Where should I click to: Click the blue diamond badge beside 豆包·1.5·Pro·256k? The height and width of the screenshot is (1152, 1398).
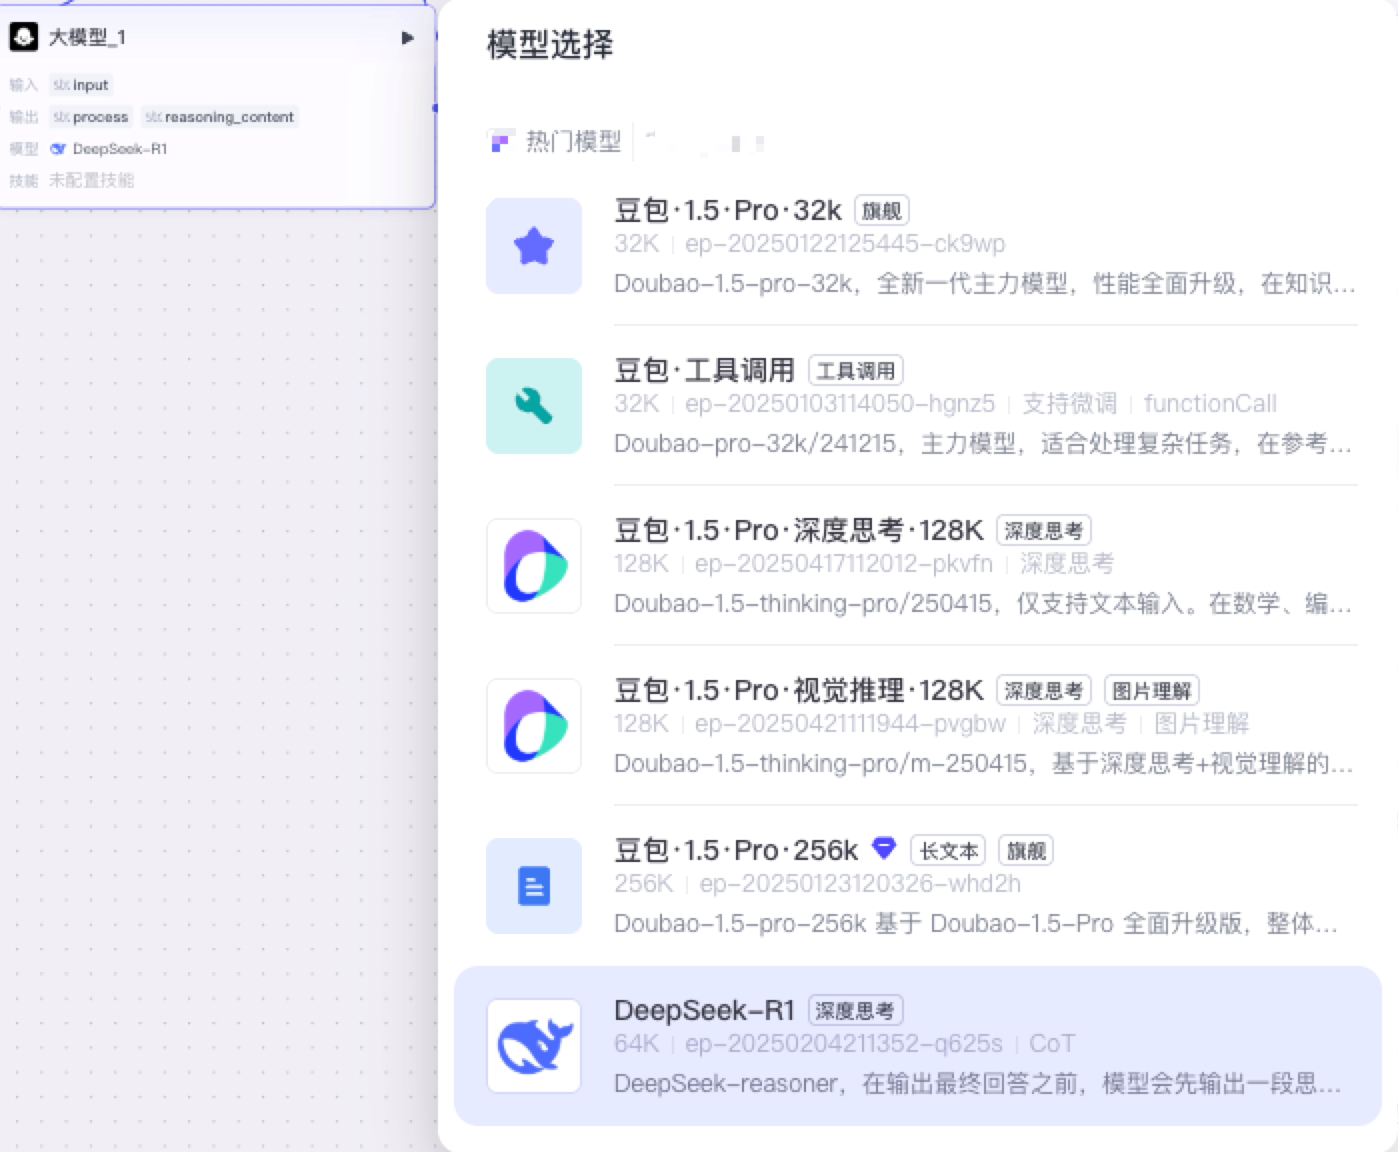coord(884,849)
